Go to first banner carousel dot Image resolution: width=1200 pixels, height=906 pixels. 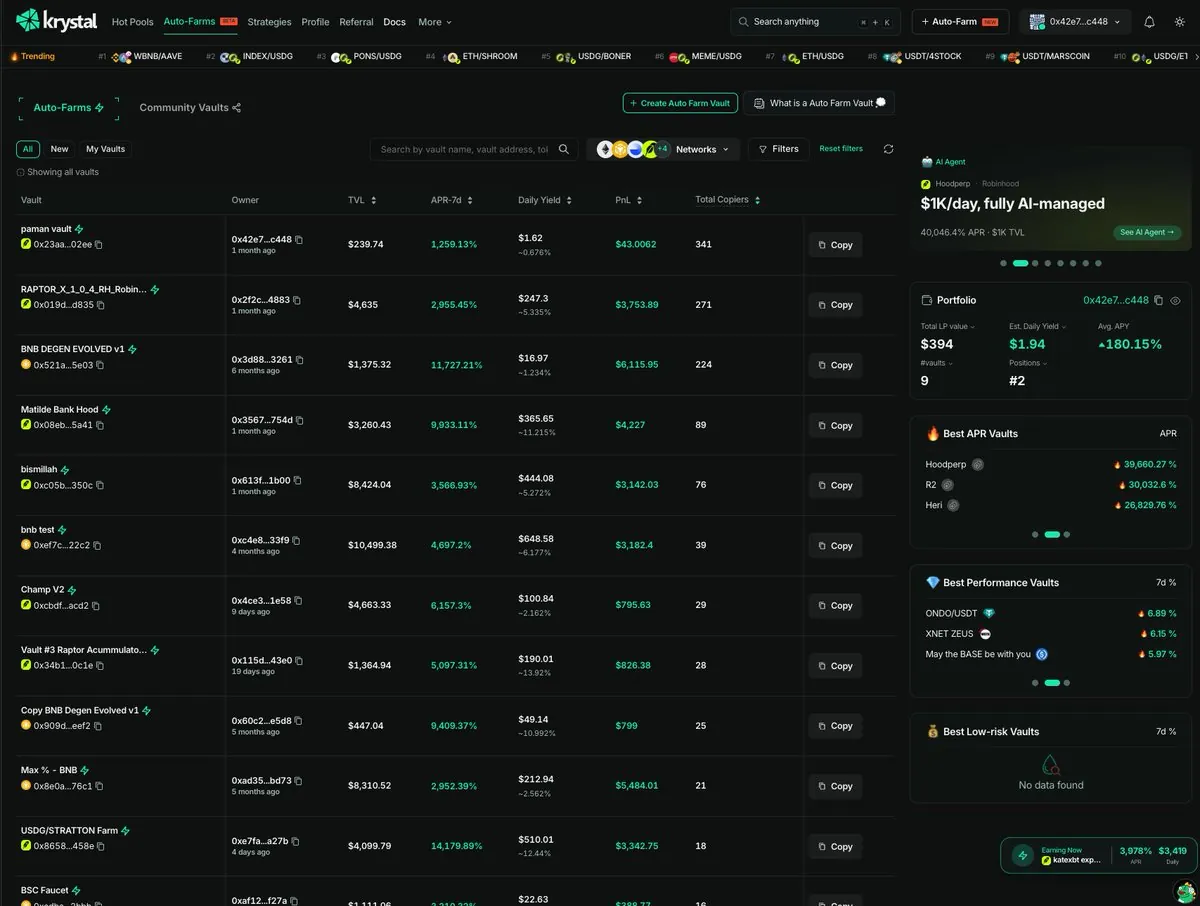tap(1003, 263)
